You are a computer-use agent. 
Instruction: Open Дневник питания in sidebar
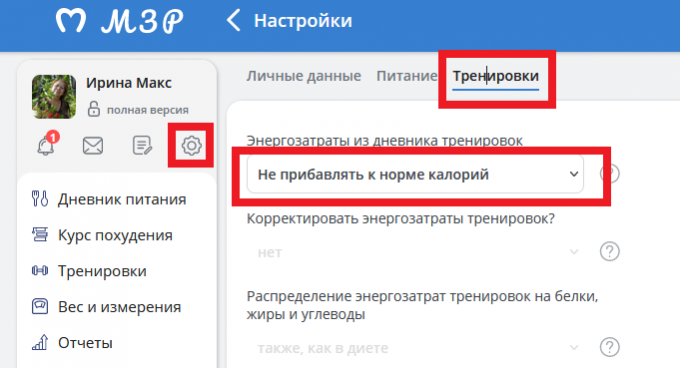pos(109,199)
